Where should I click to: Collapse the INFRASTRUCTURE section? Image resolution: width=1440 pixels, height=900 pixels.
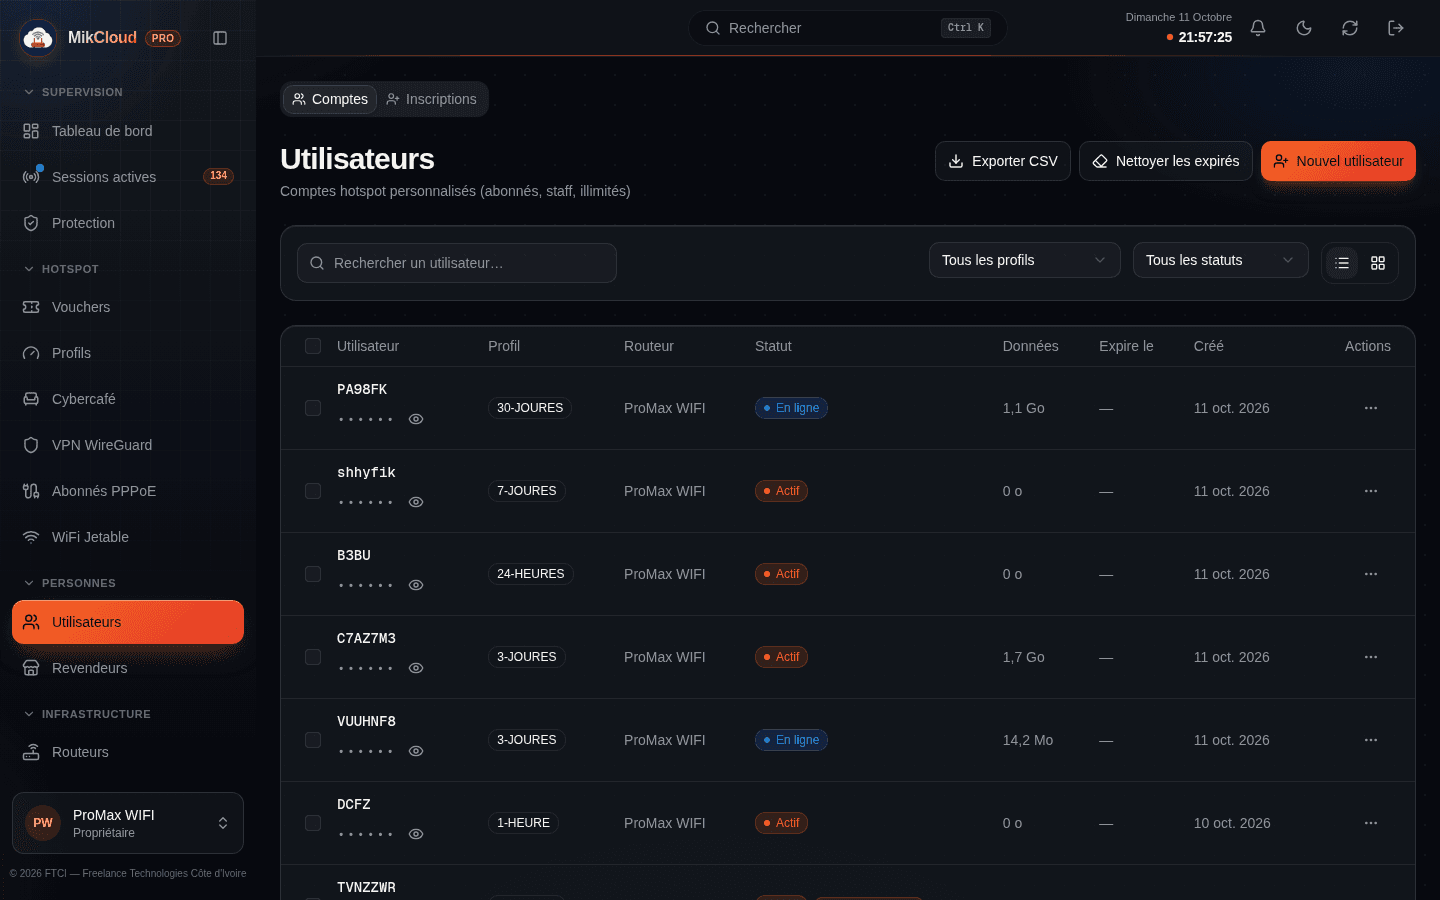point(87,714)
